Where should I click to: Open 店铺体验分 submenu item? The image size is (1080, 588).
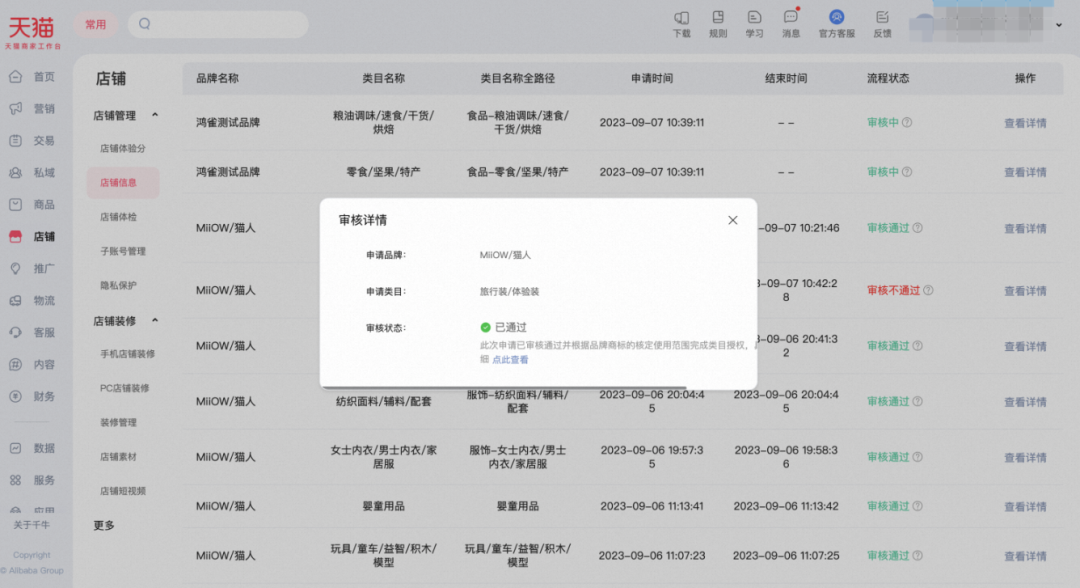click(123, 149)
